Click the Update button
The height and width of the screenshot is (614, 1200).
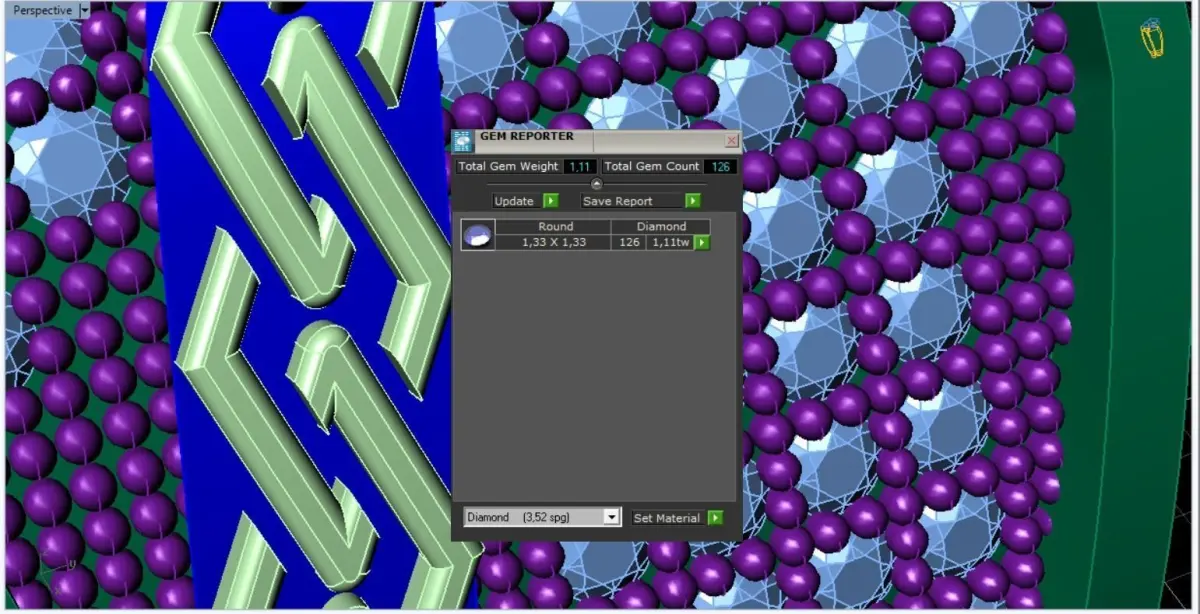click(517, 201)
